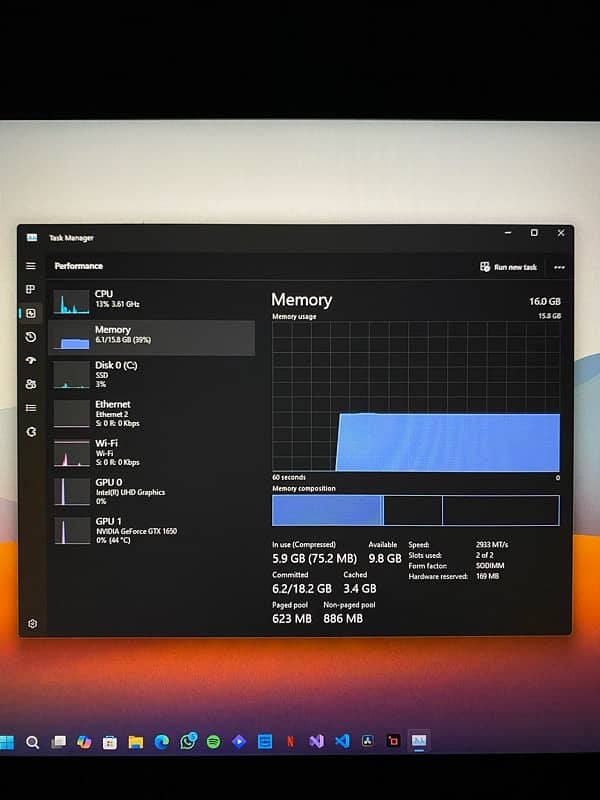This screenshot has width=600, height=800.
Task: Click Run new task button
Action: [x=509, y=267]
